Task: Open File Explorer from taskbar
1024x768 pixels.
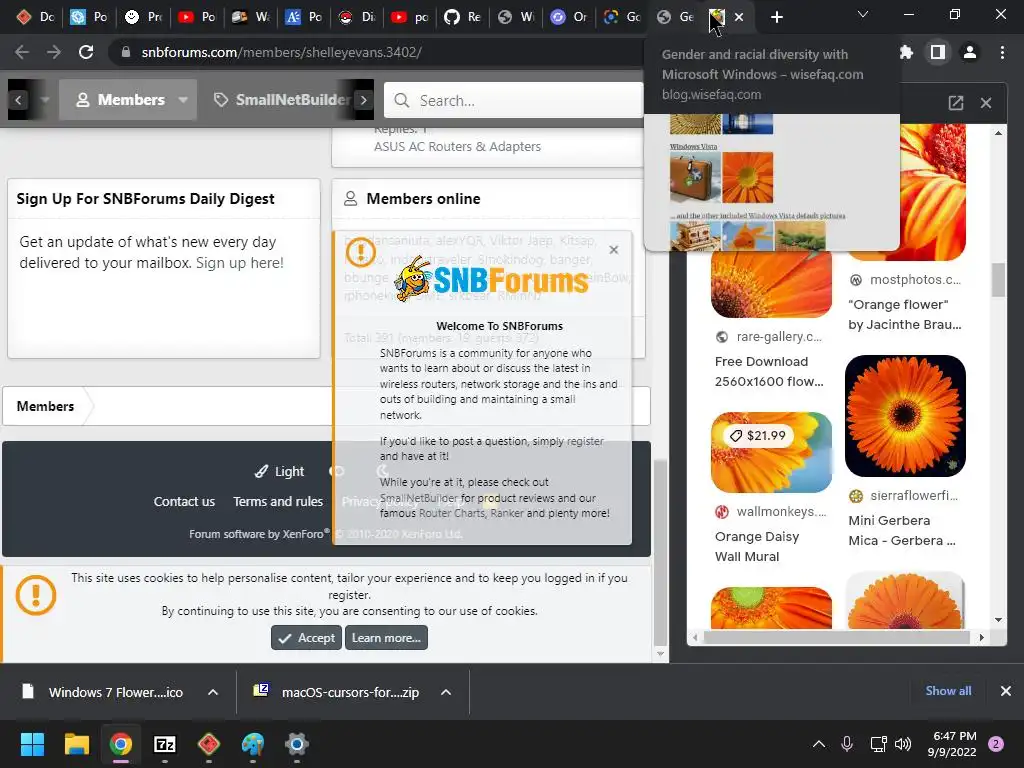Action: pyautogui.click(x=76, y=744)
